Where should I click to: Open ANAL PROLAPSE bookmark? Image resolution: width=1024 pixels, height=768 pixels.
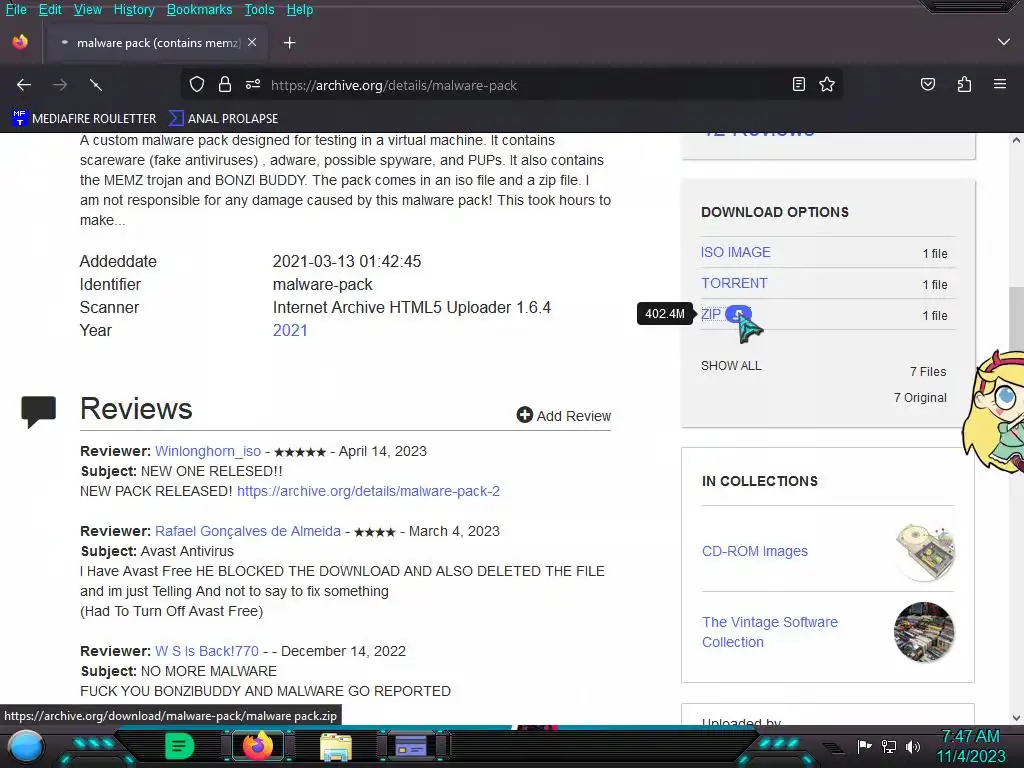[224, 118]
